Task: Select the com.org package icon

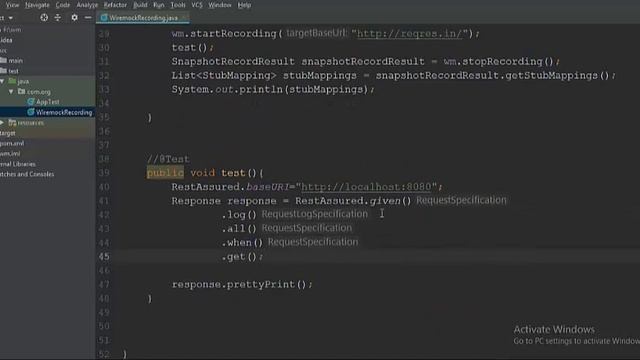Action: pos(22,91)
